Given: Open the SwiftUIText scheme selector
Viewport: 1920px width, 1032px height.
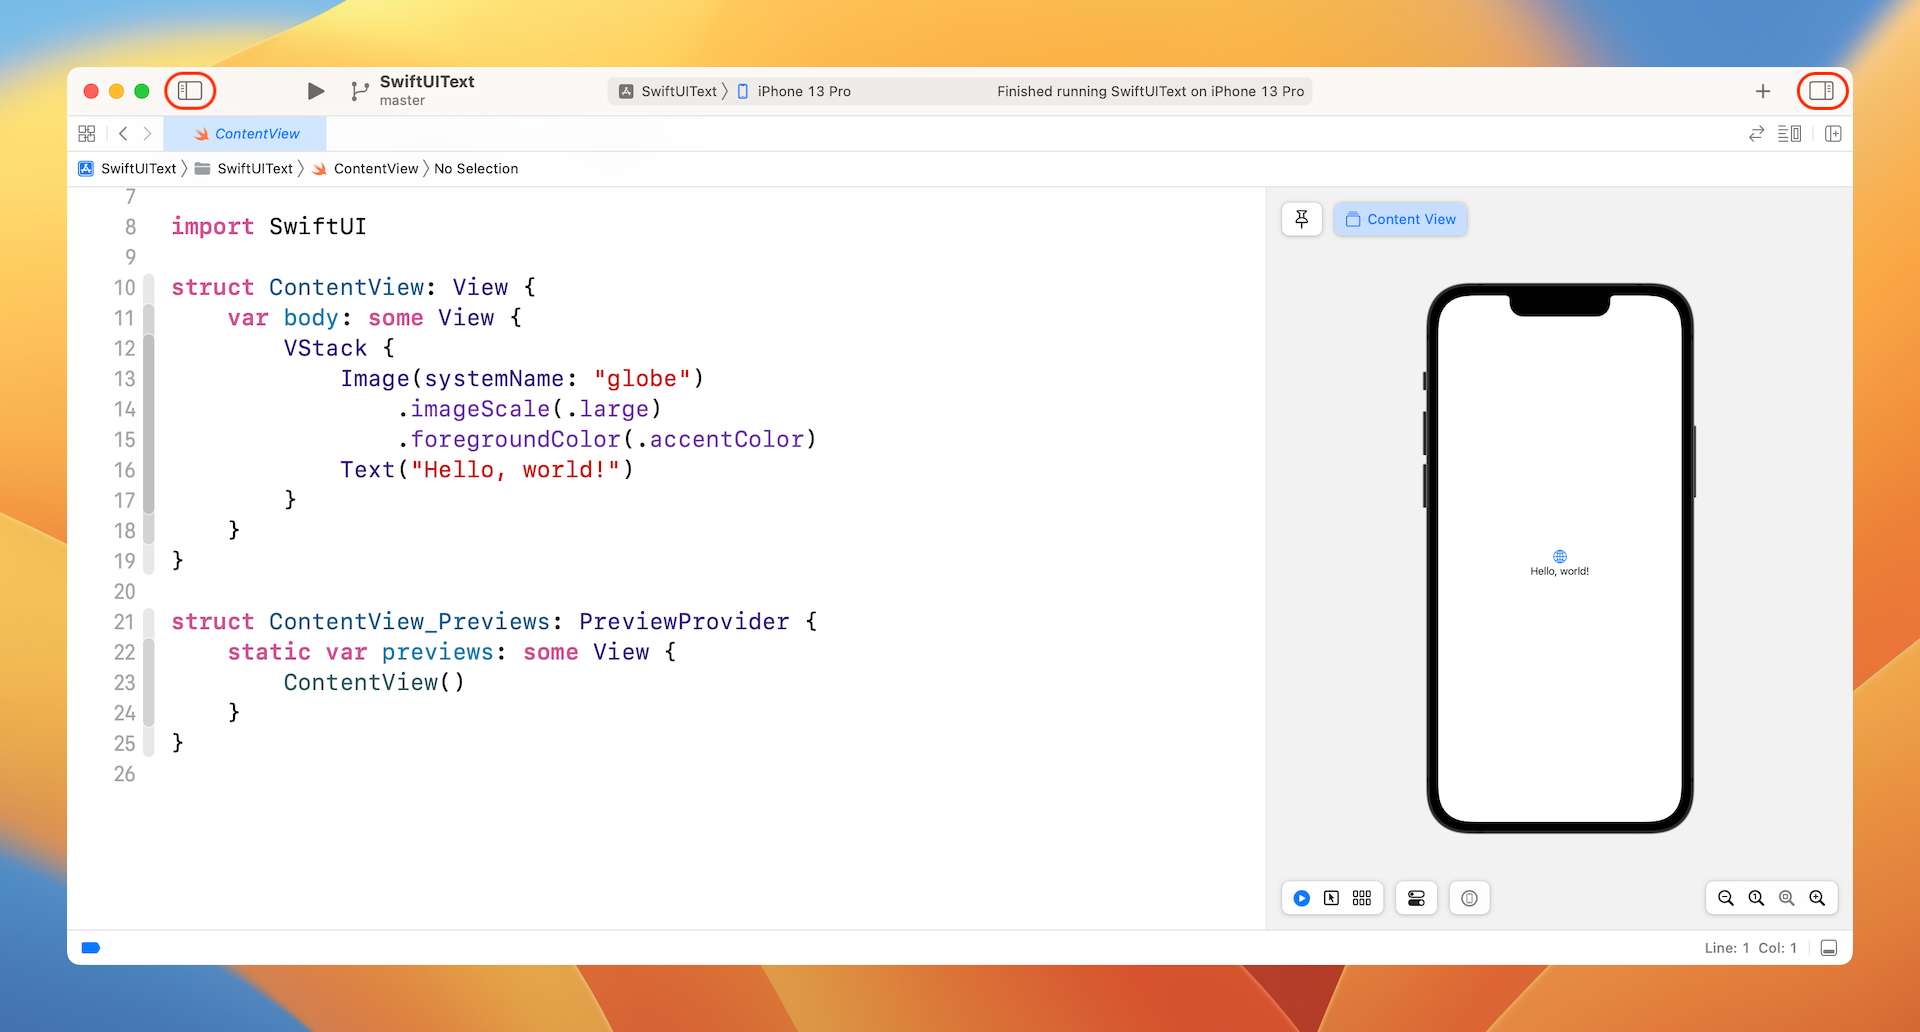Looking at the screenshot, I should [672, 91].
